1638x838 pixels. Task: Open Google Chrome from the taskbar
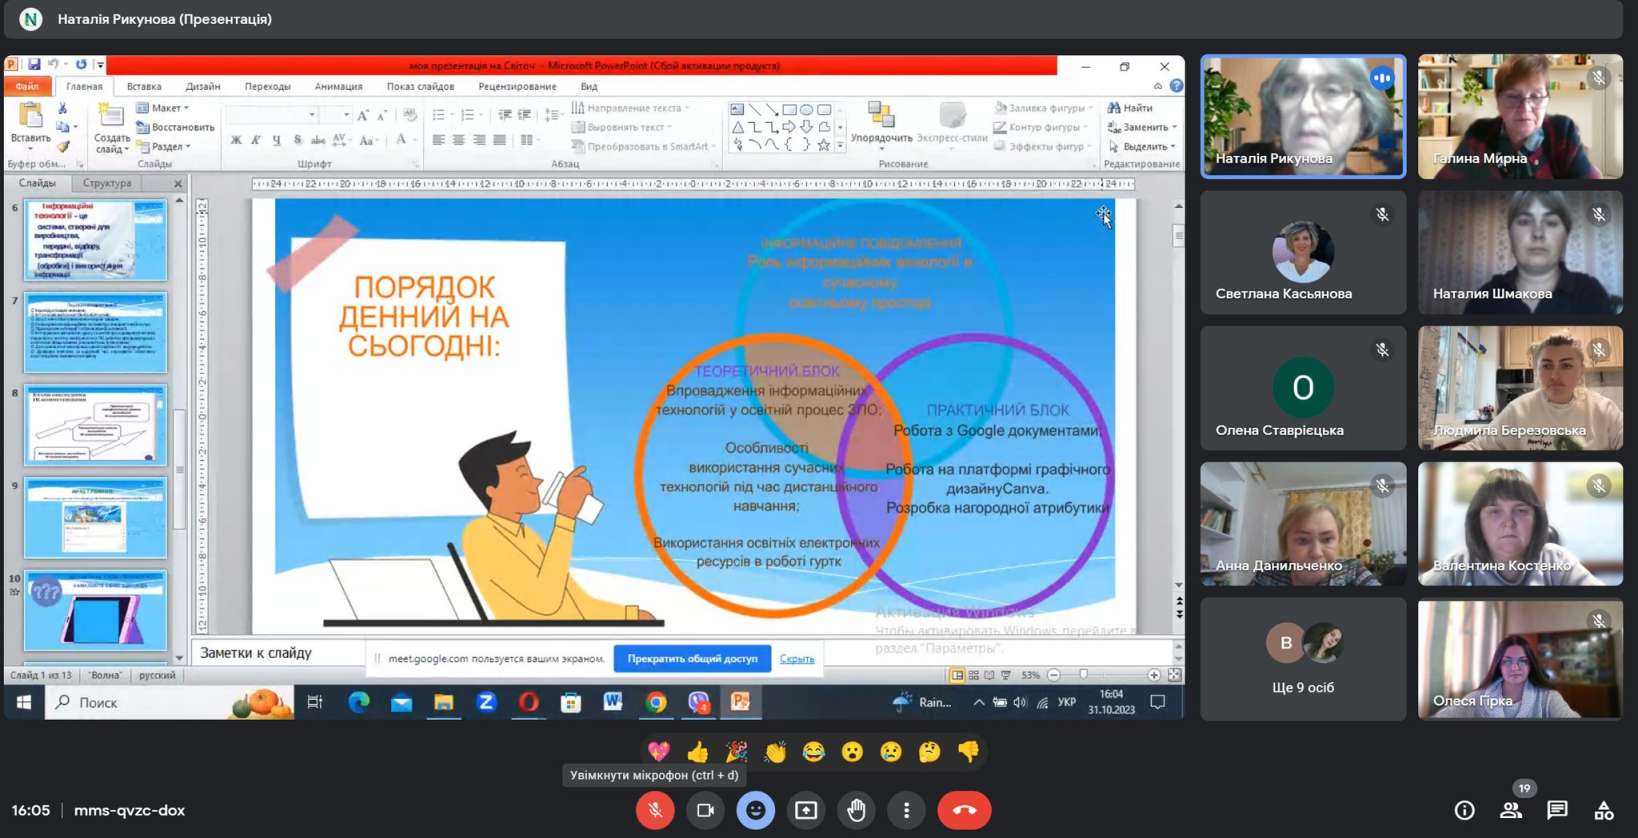click(x=656, y=702)
